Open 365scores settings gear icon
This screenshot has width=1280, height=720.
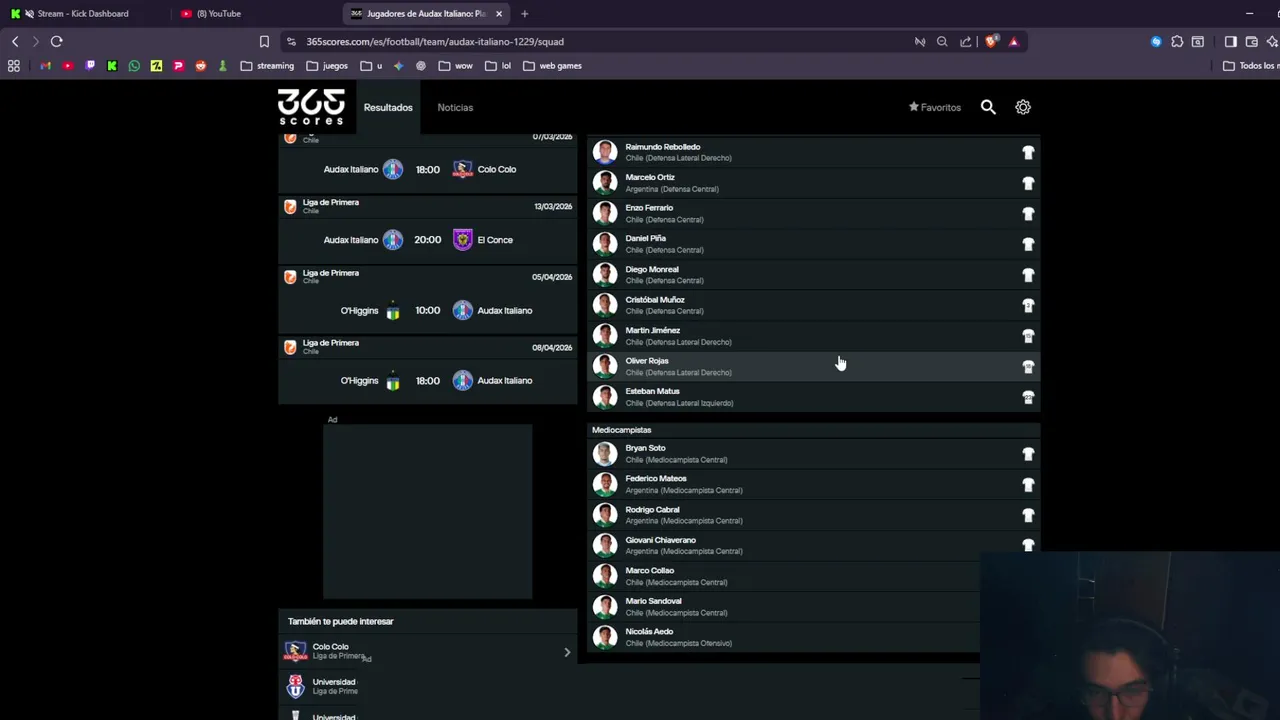(1023, 107)
